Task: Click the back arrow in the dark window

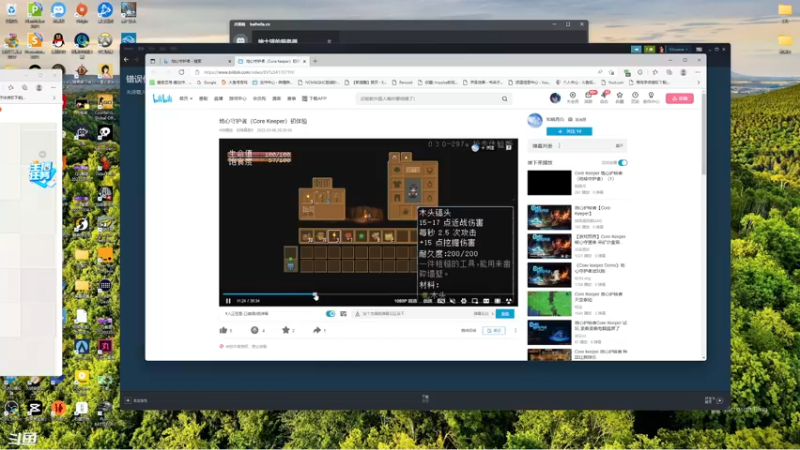Action: click(x=127, y=60)
